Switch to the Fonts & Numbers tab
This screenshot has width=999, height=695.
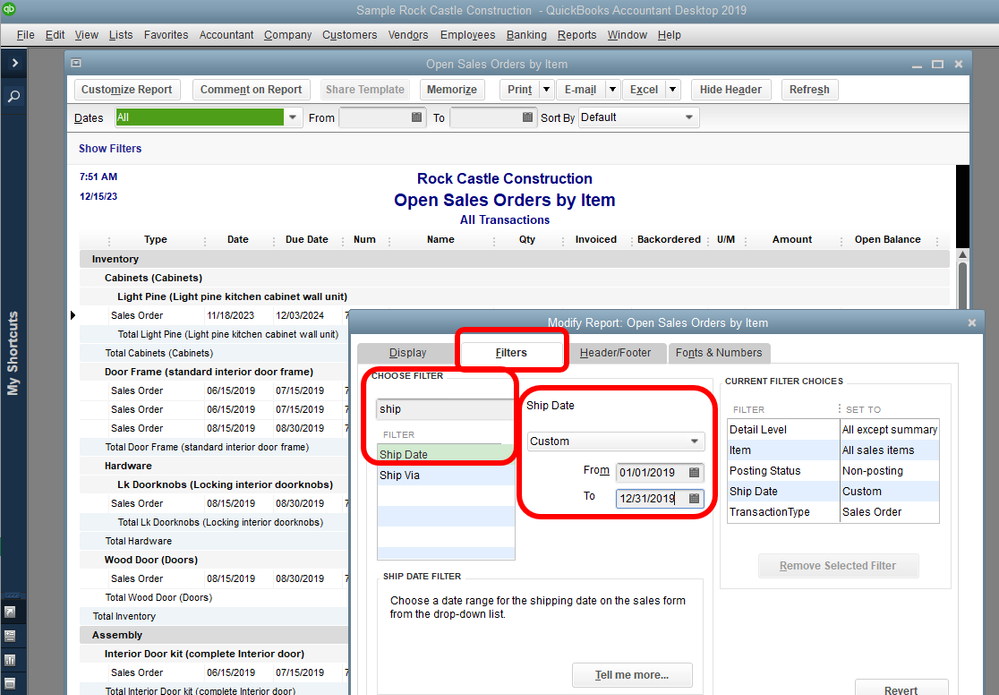point(719,353)
